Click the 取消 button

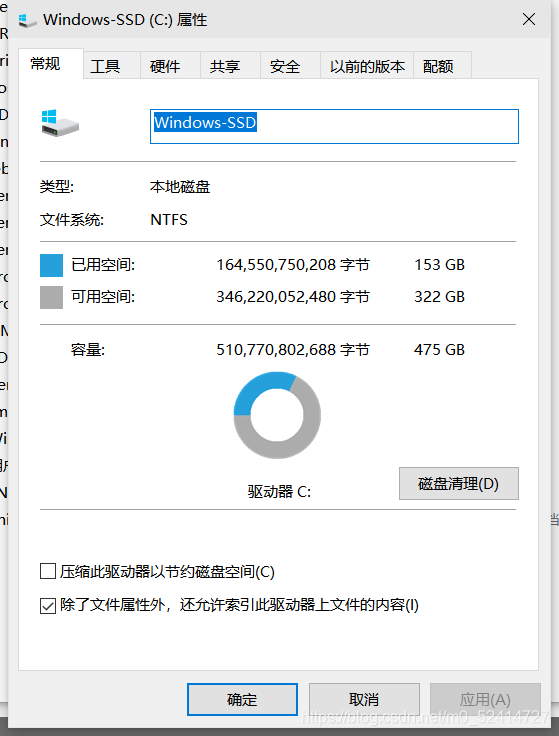(x=364, y=699)
